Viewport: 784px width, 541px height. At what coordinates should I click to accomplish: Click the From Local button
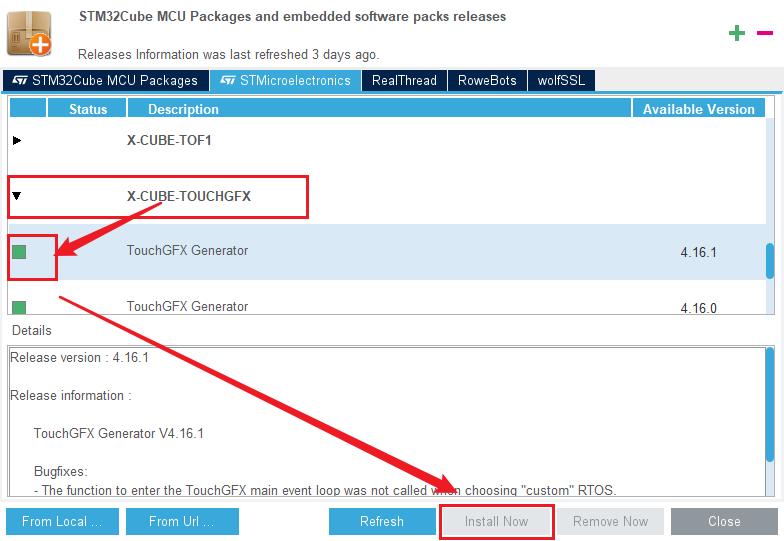click(62, 522)
